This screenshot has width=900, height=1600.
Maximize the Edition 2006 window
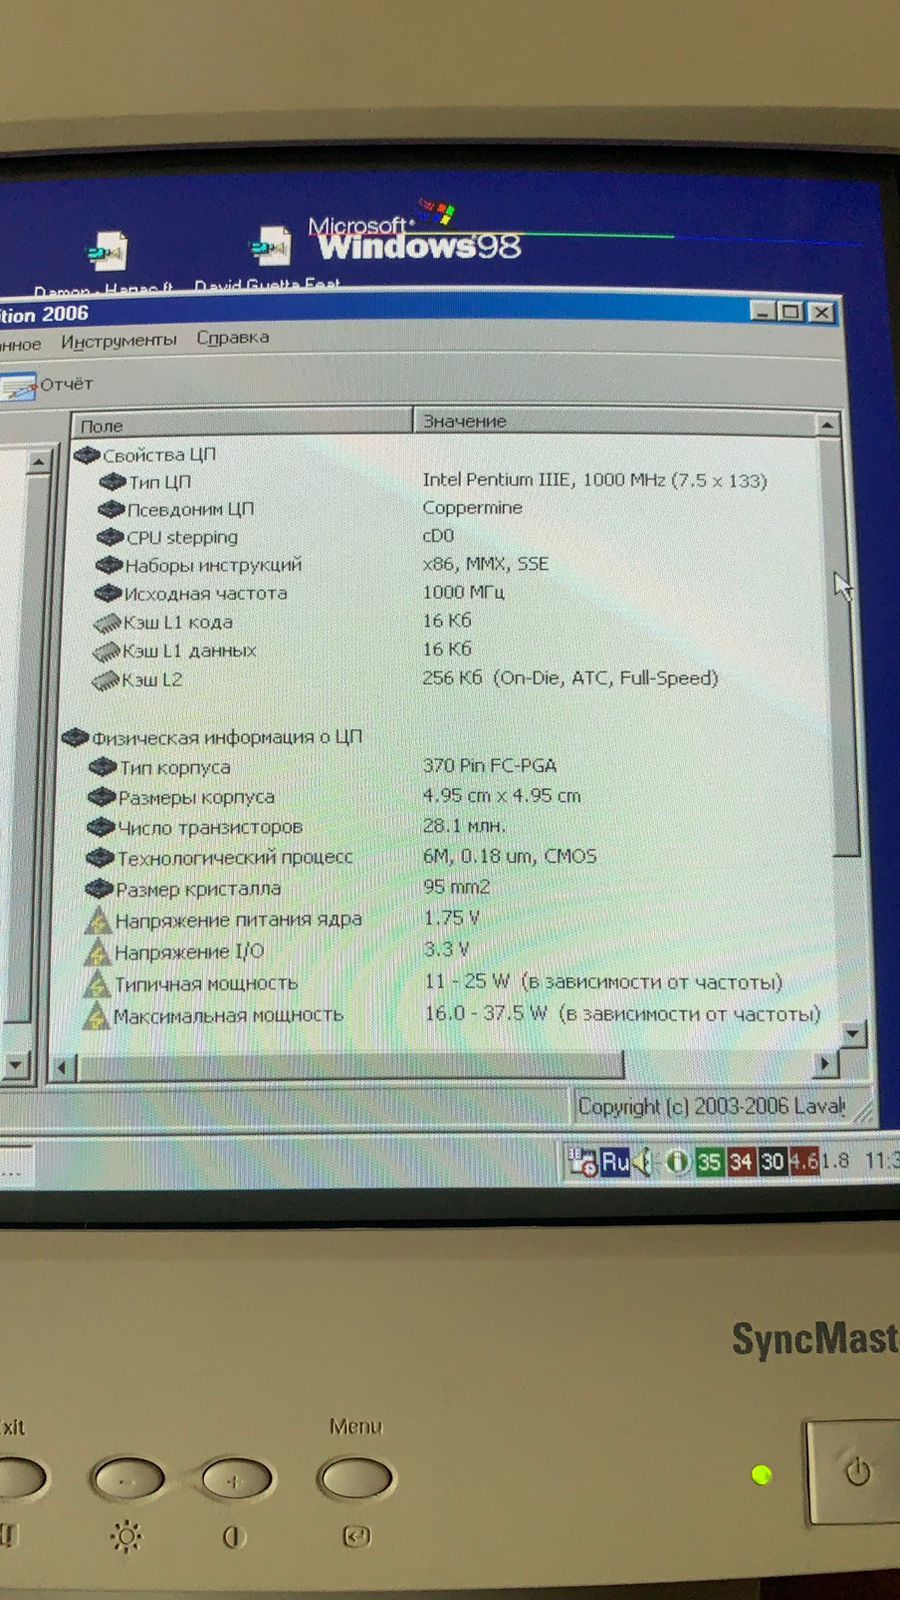[791, 312]
